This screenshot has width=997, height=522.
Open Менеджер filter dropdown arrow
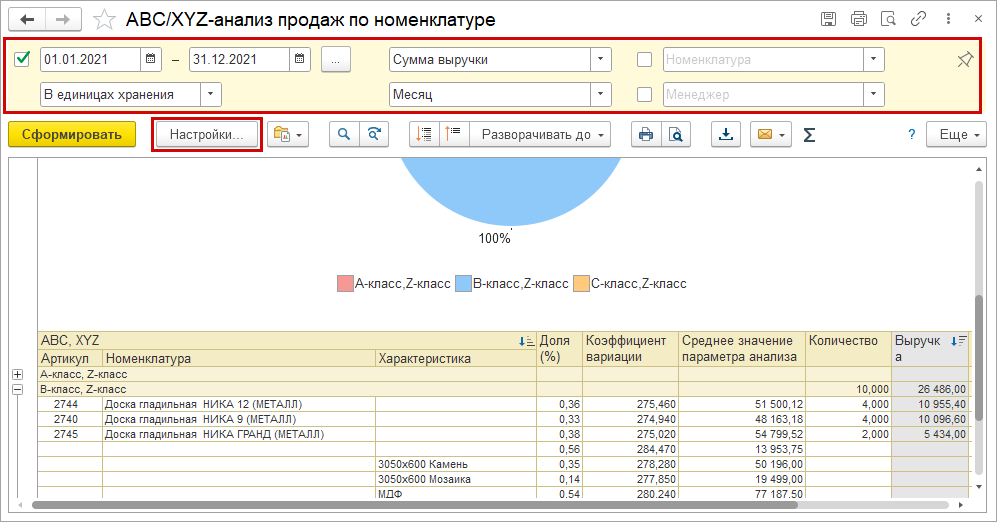click(x=874, y=94)
